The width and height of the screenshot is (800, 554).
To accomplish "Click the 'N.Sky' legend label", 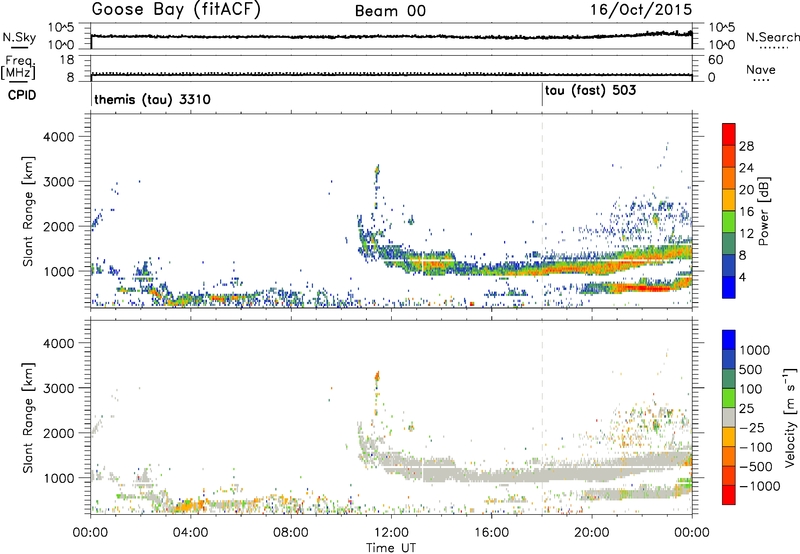I will [x=19, y=37].
